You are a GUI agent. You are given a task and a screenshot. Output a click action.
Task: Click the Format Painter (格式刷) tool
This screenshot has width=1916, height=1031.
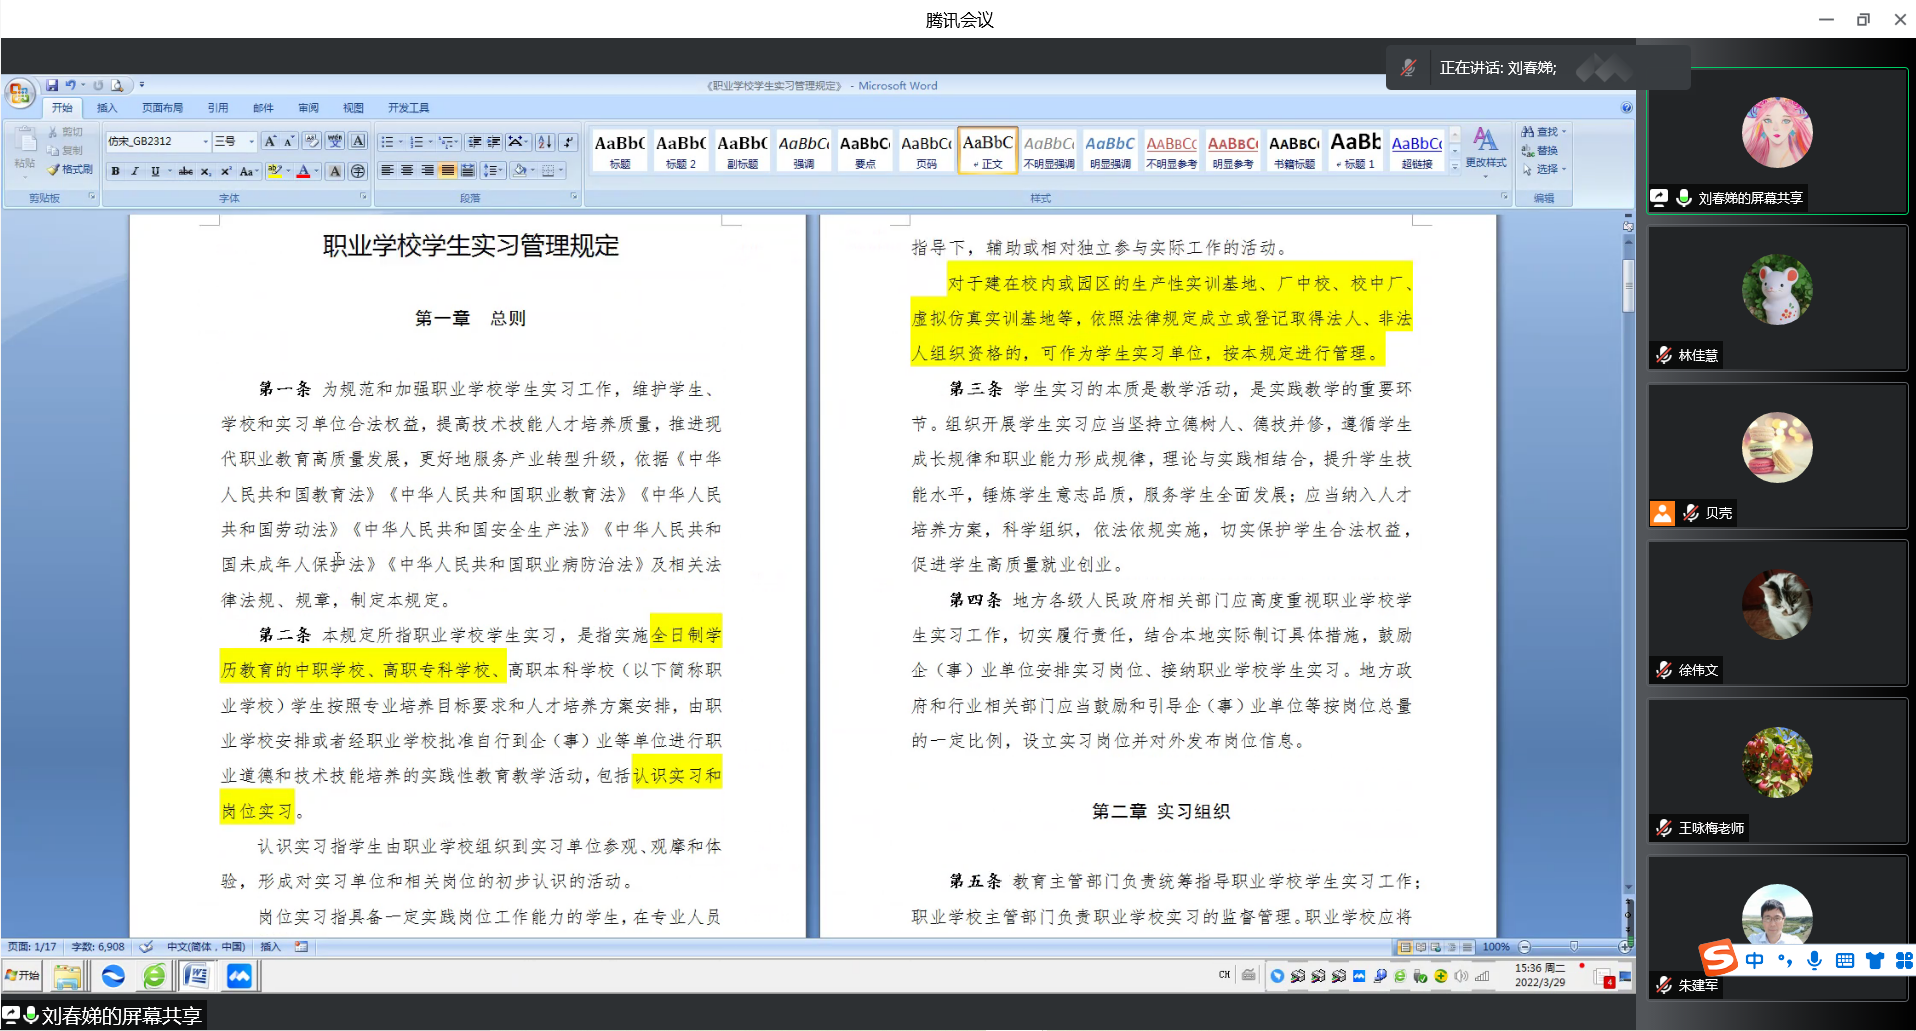coord(70,169)
